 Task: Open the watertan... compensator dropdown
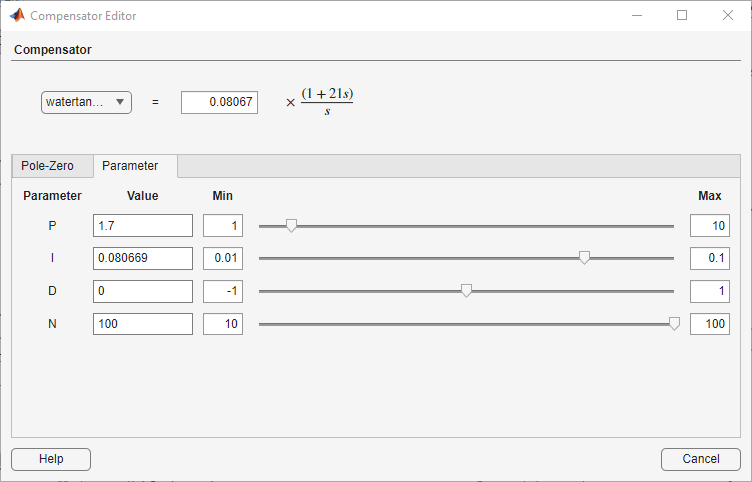[x=86, y=102]
